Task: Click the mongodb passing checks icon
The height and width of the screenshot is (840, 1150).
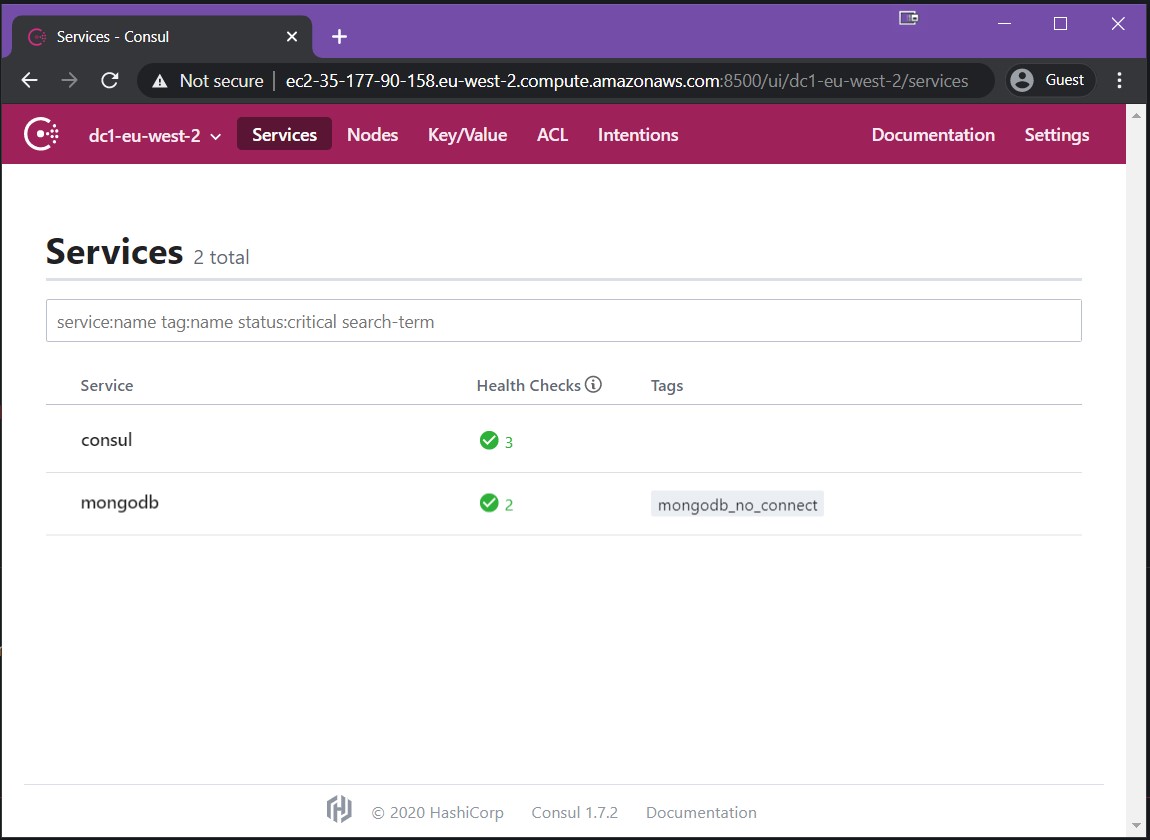Action: 488,503
